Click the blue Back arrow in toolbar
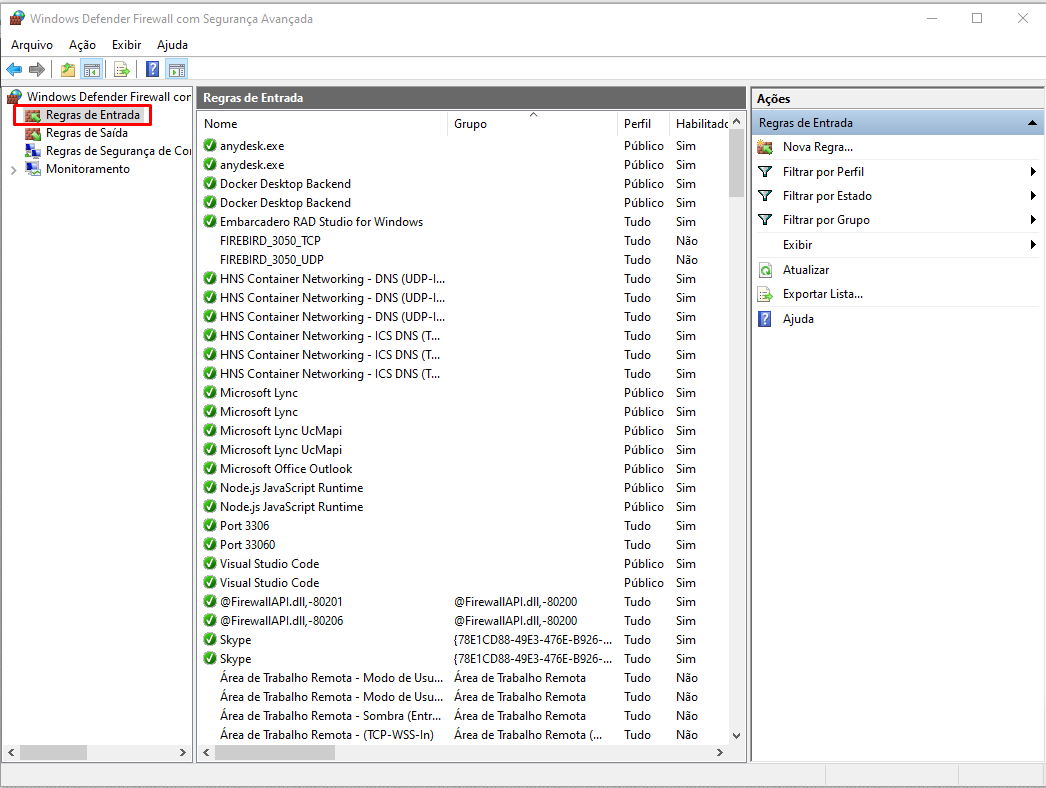 pos(14,69)
